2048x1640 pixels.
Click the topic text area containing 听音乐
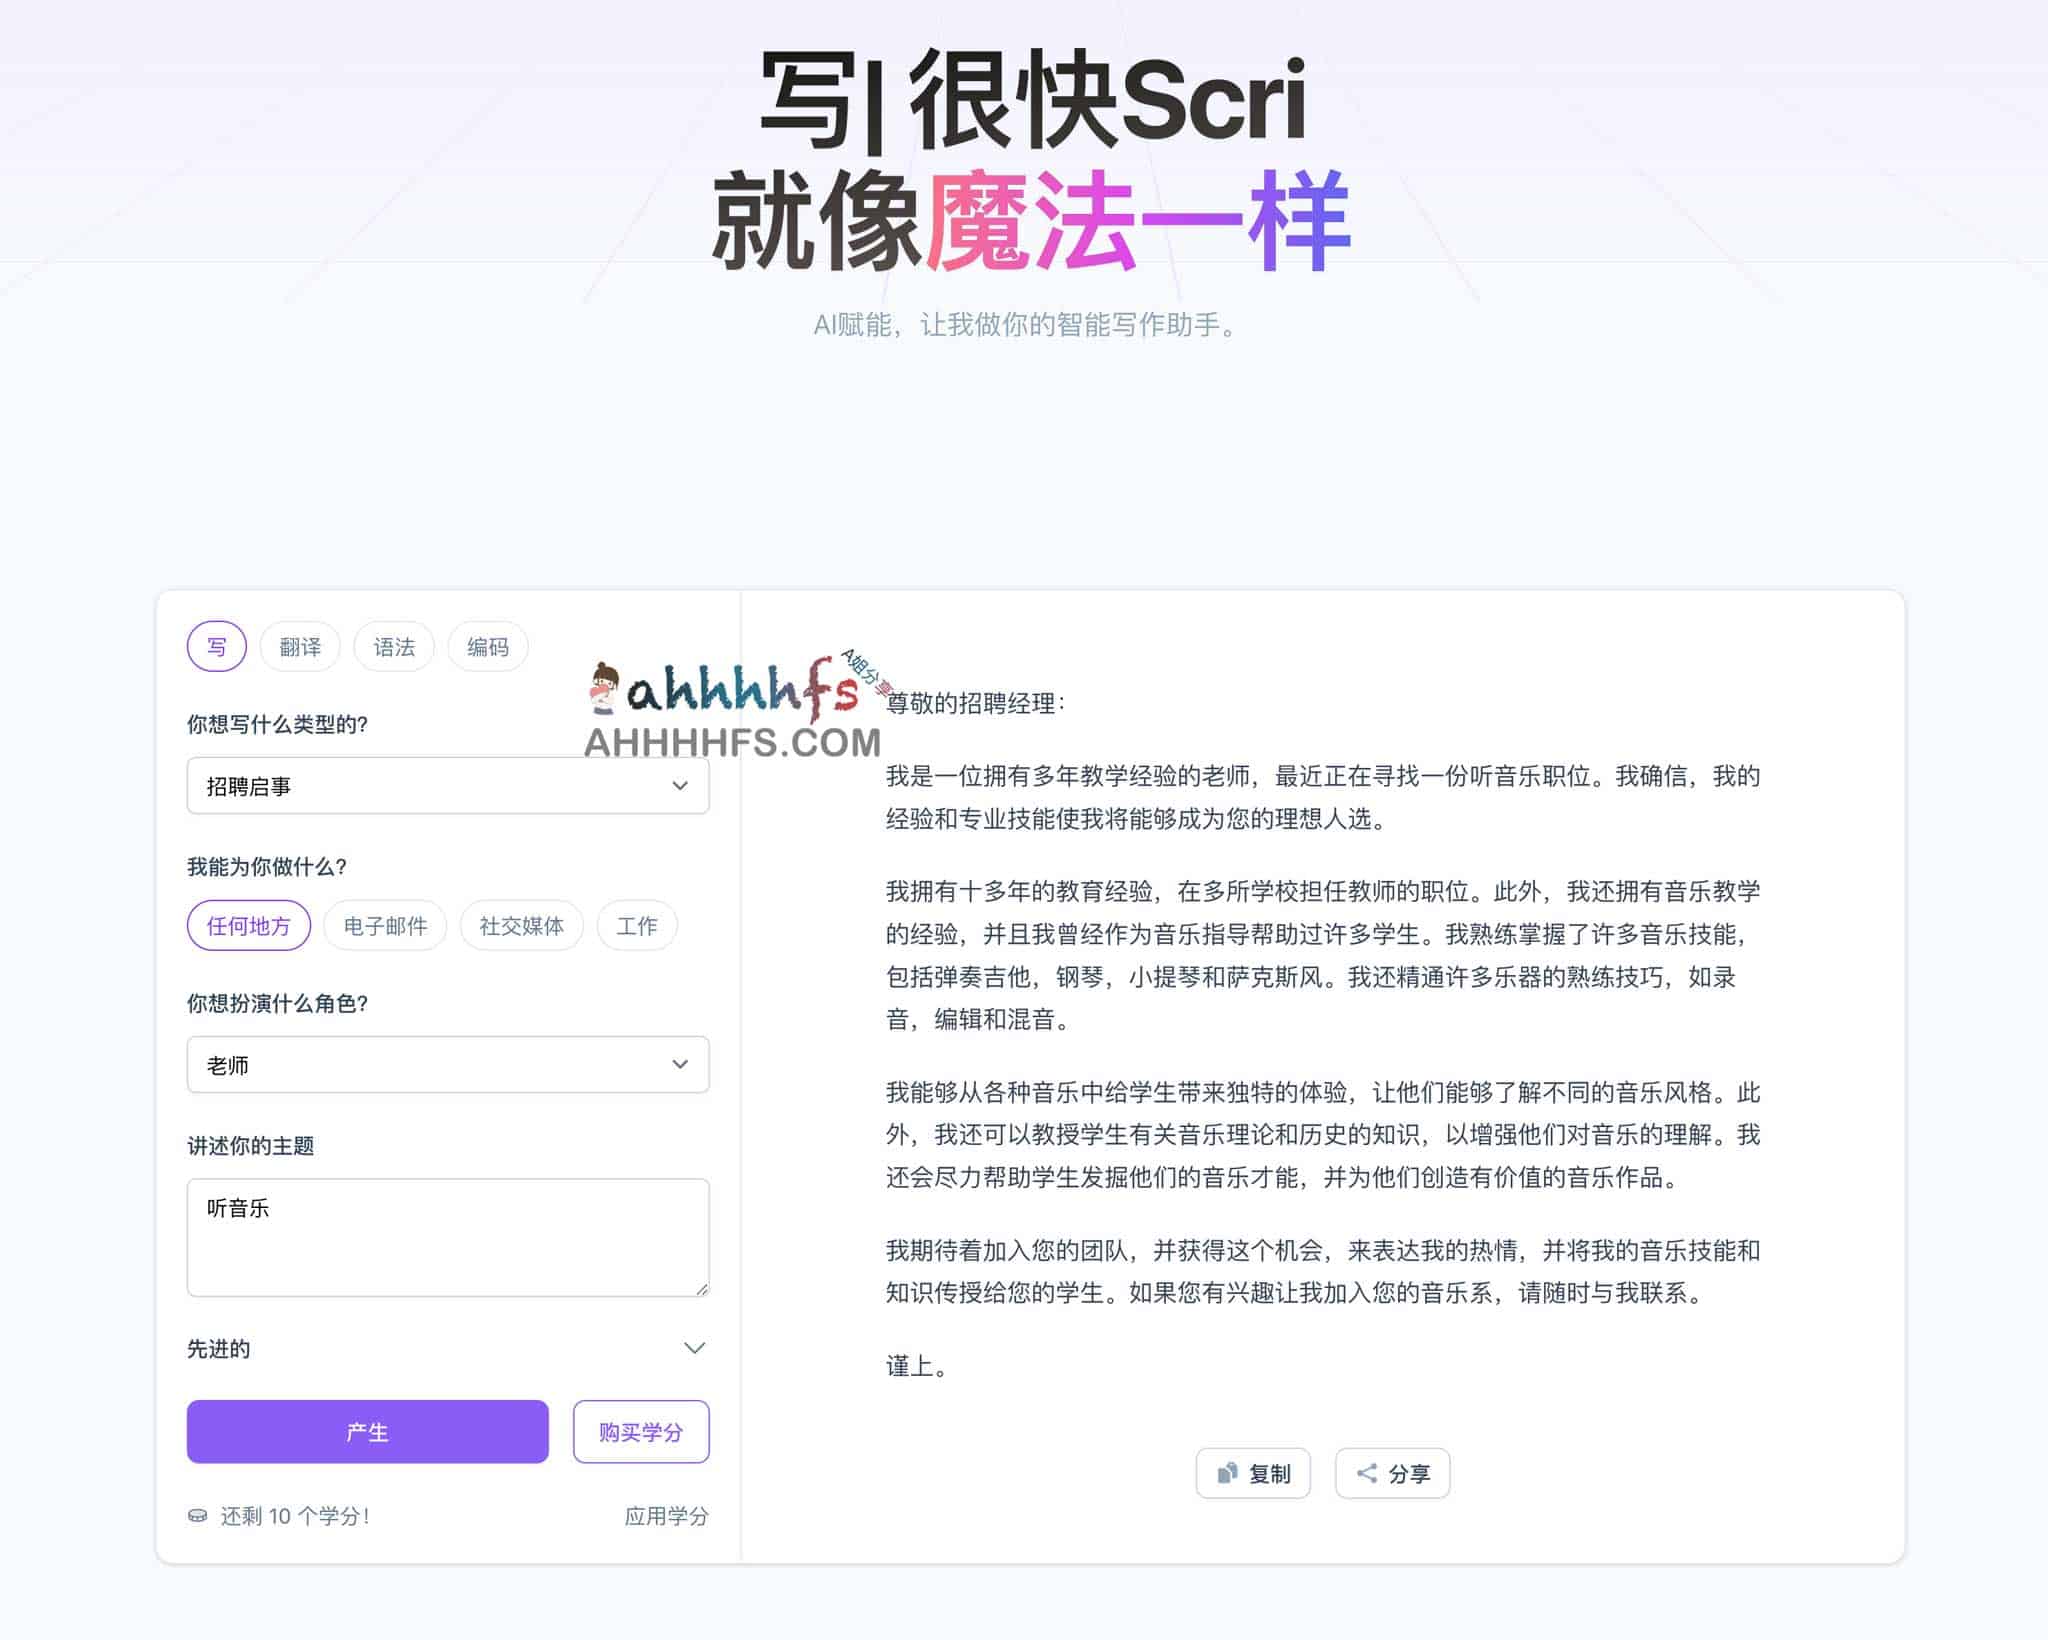click(447, 1238)
